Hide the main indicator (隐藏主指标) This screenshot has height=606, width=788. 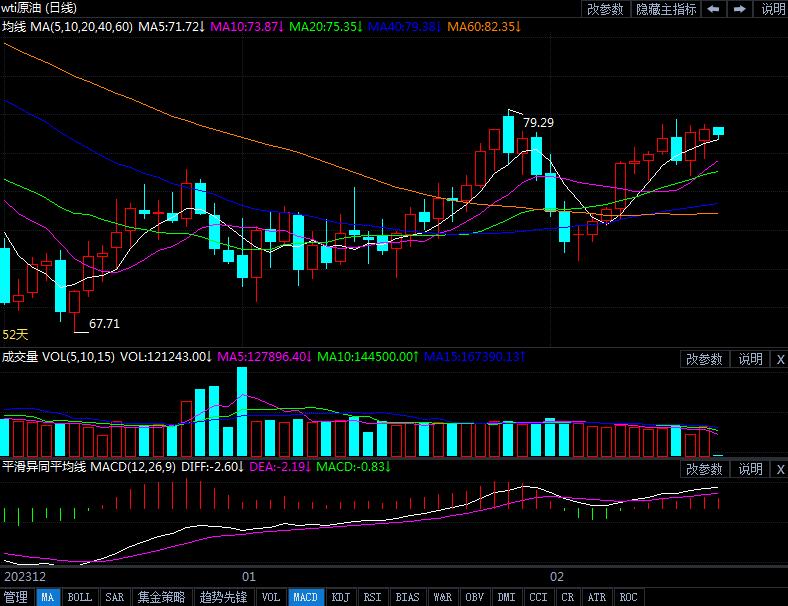(x=666, y=9)
